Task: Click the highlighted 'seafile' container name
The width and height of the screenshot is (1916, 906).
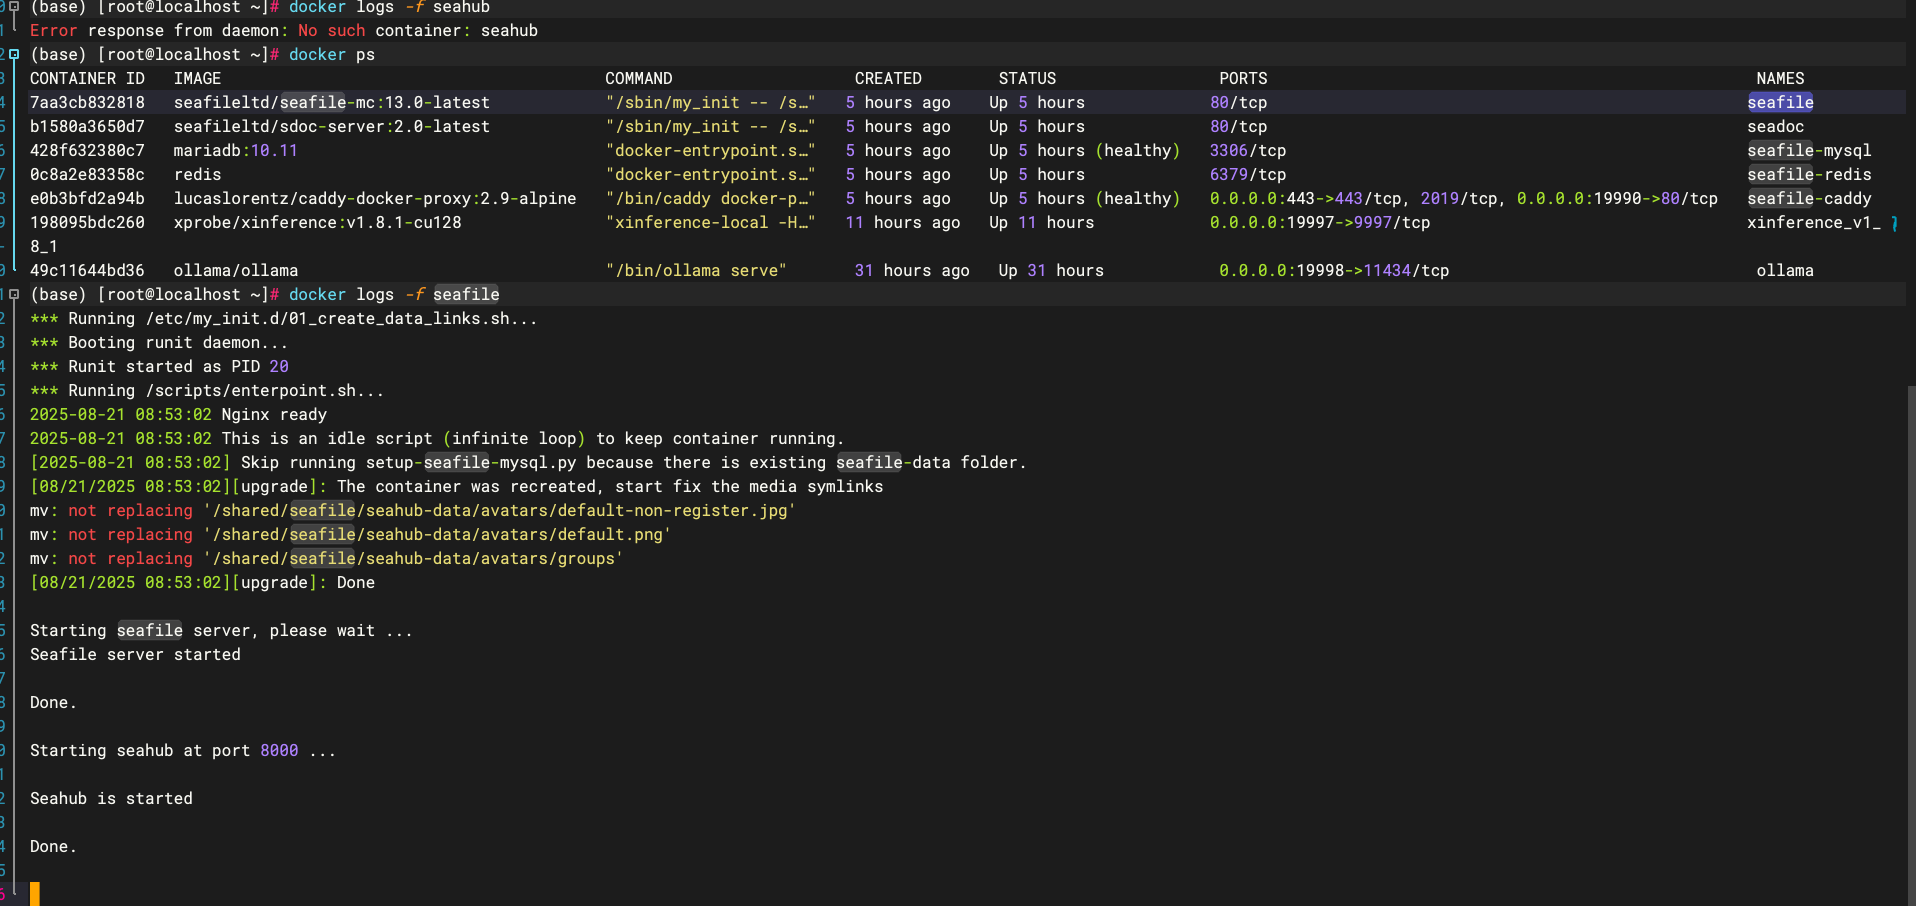Action: coord(1780,102)
